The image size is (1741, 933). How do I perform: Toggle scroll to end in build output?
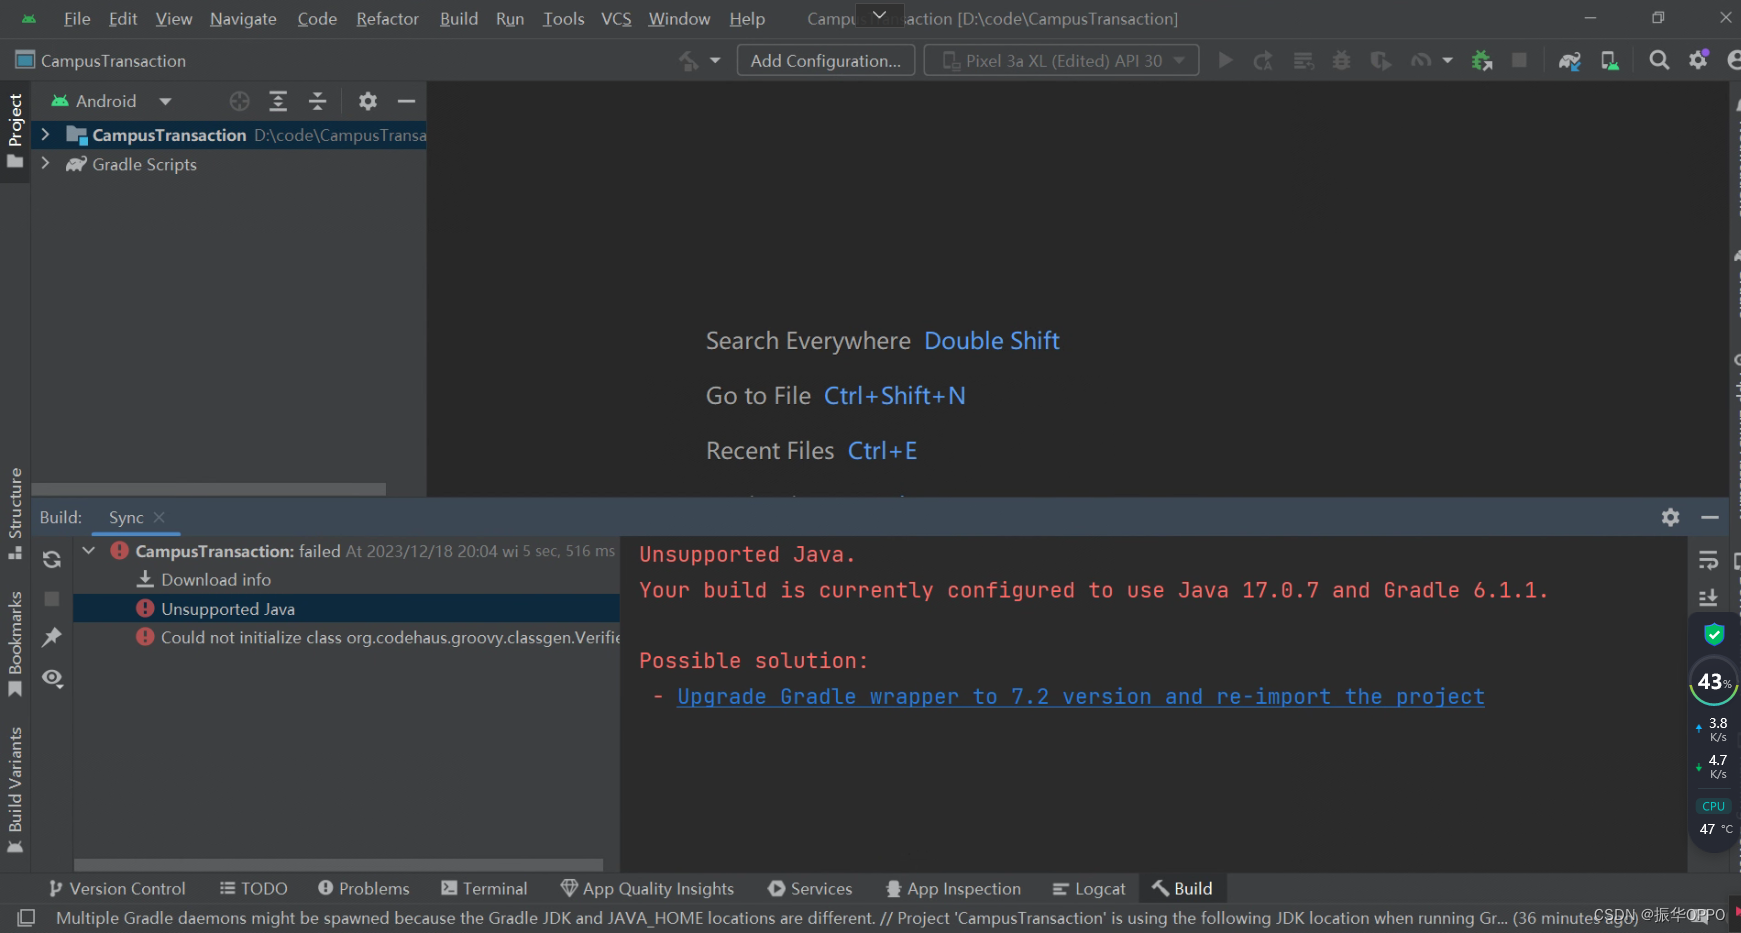point(1708,598)
